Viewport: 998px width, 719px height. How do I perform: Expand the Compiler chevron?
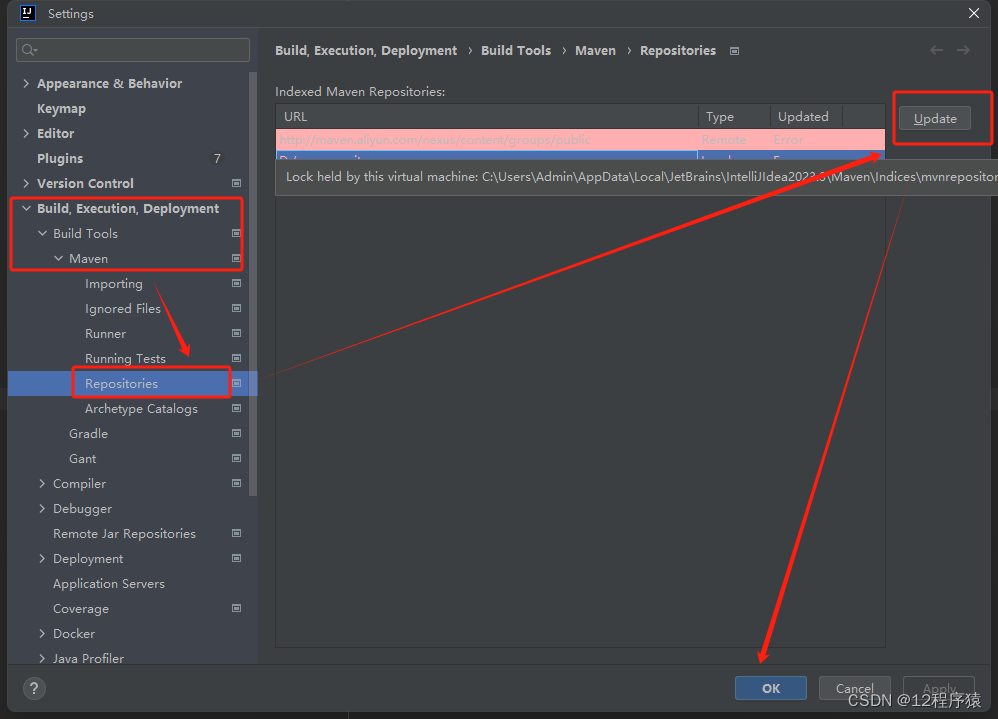pos(42,484)
